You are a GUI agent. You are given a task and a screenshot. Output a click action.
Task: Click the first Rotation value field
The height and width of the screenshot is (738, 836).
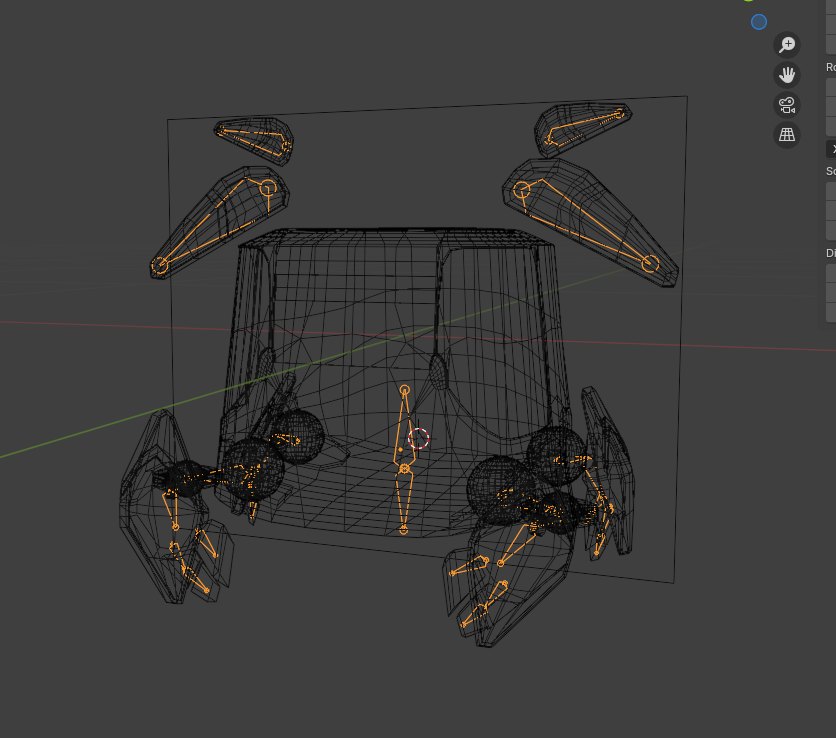pos(831,87)
